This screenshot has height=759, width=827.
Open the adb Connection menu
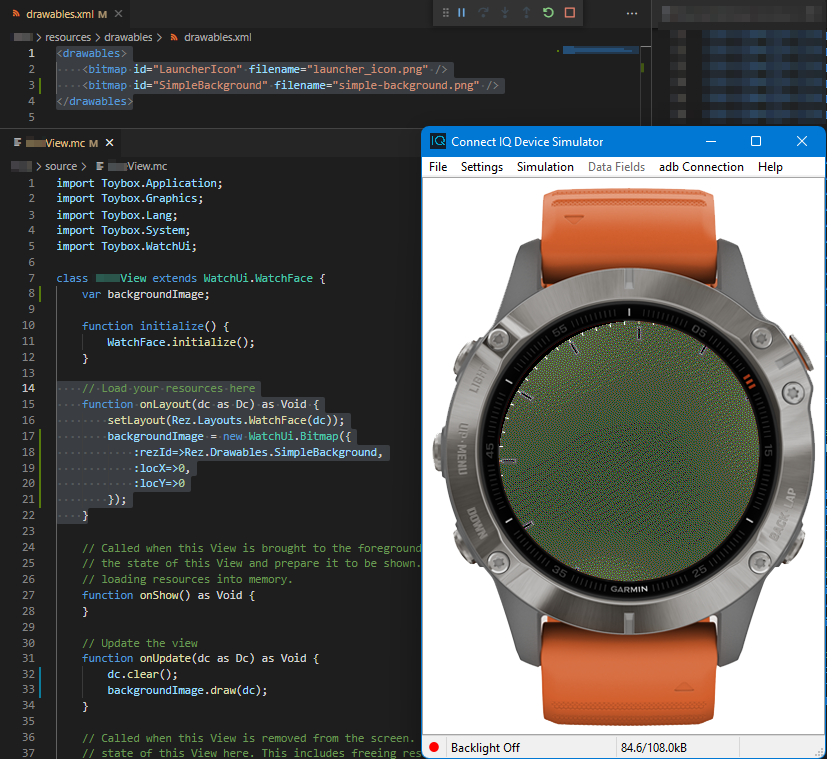pos(701,167)
